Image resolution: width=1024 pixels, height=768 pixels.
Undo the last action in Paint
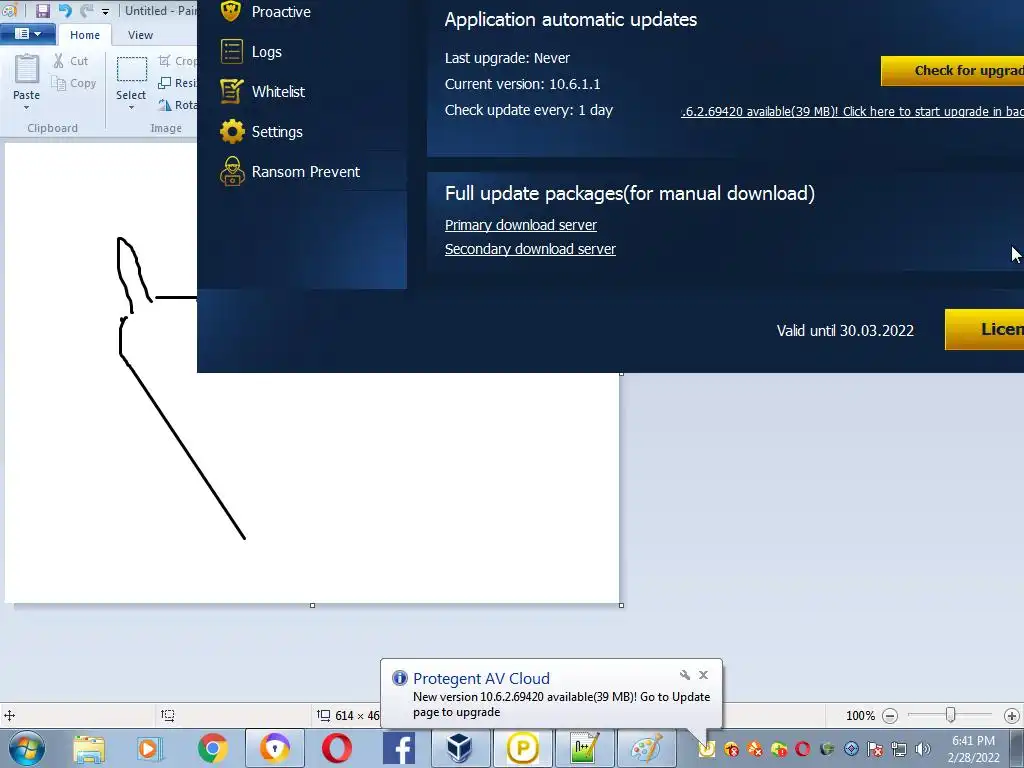[x=65, y=10]
